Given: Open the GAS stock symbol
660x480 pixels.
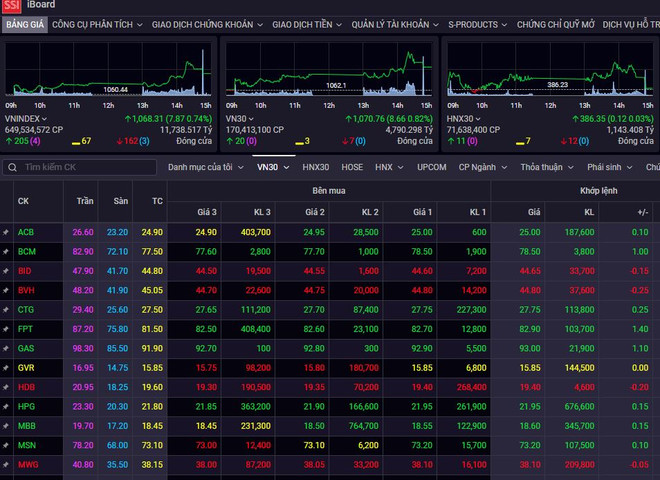Looking at the screenshot, I should click(x=26, y=348).
